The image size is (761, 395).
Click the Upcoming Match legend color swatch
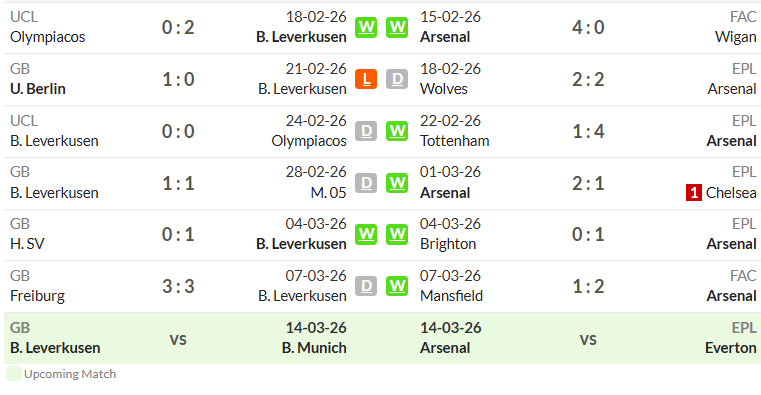tap(14, 374)
